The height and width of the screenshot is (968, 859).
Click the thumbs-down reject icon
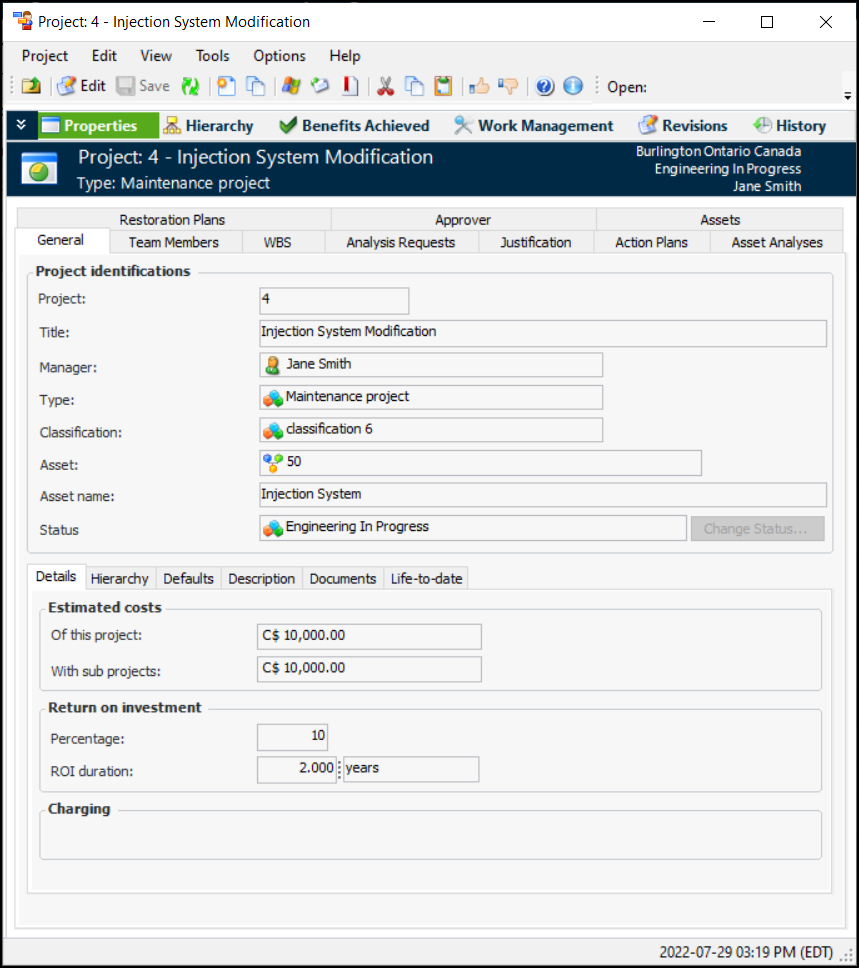(509, 86)
